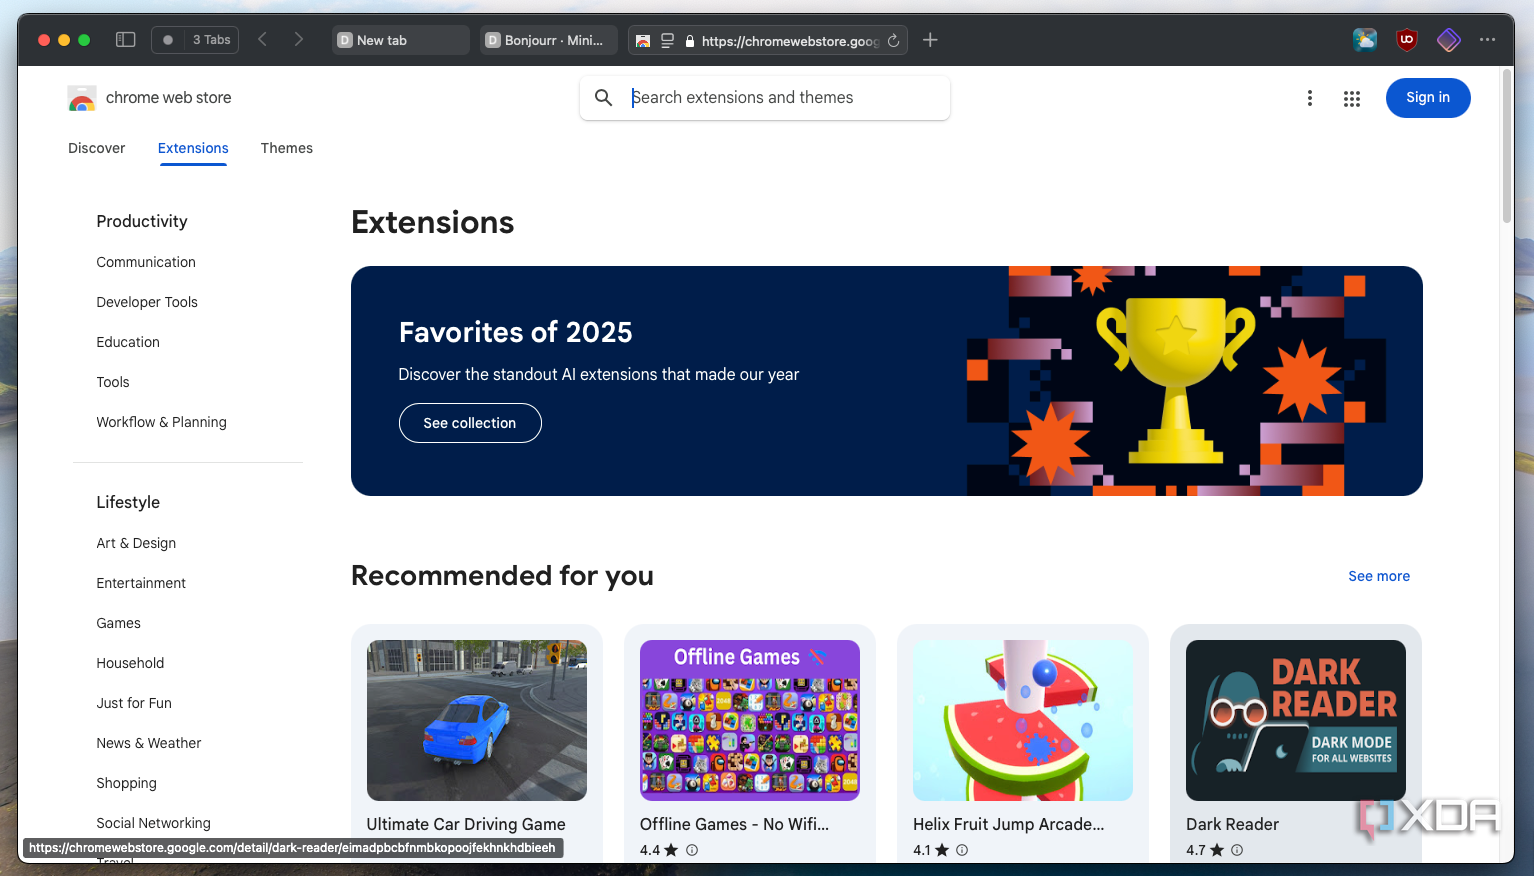The image size is (1534, 876).
Task: Select the Themes tab
Action: pyautogui.click(x=287, y=148)
